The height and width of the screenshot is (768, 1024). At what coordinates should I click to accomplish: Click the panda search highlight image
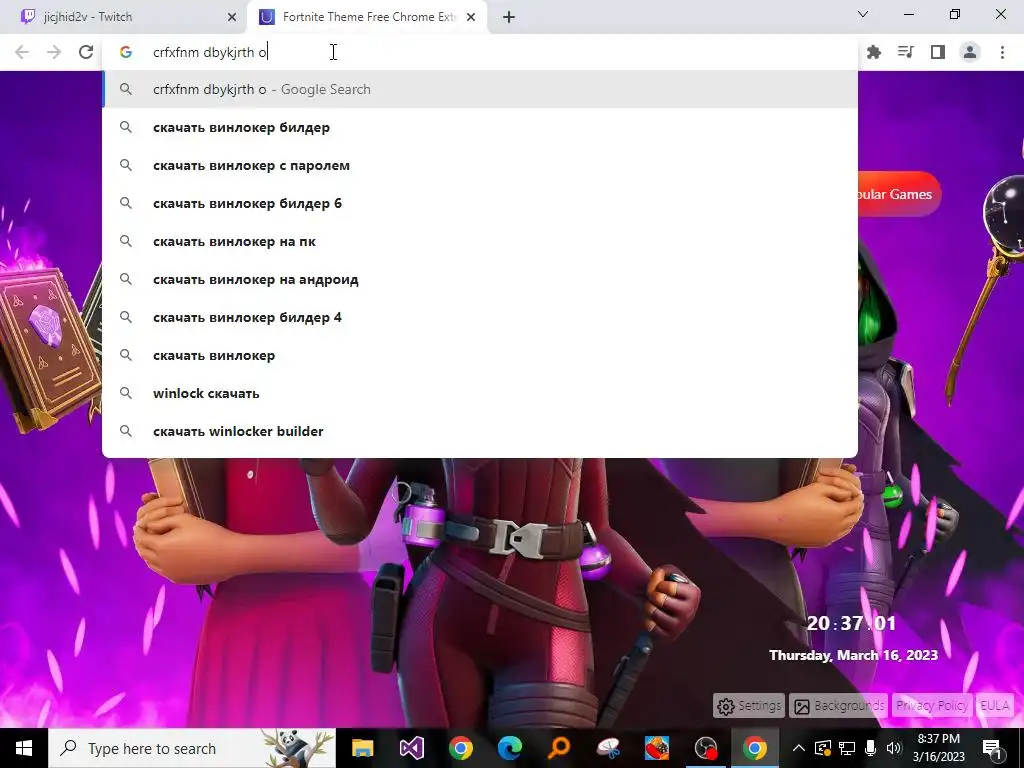(299, 748)
